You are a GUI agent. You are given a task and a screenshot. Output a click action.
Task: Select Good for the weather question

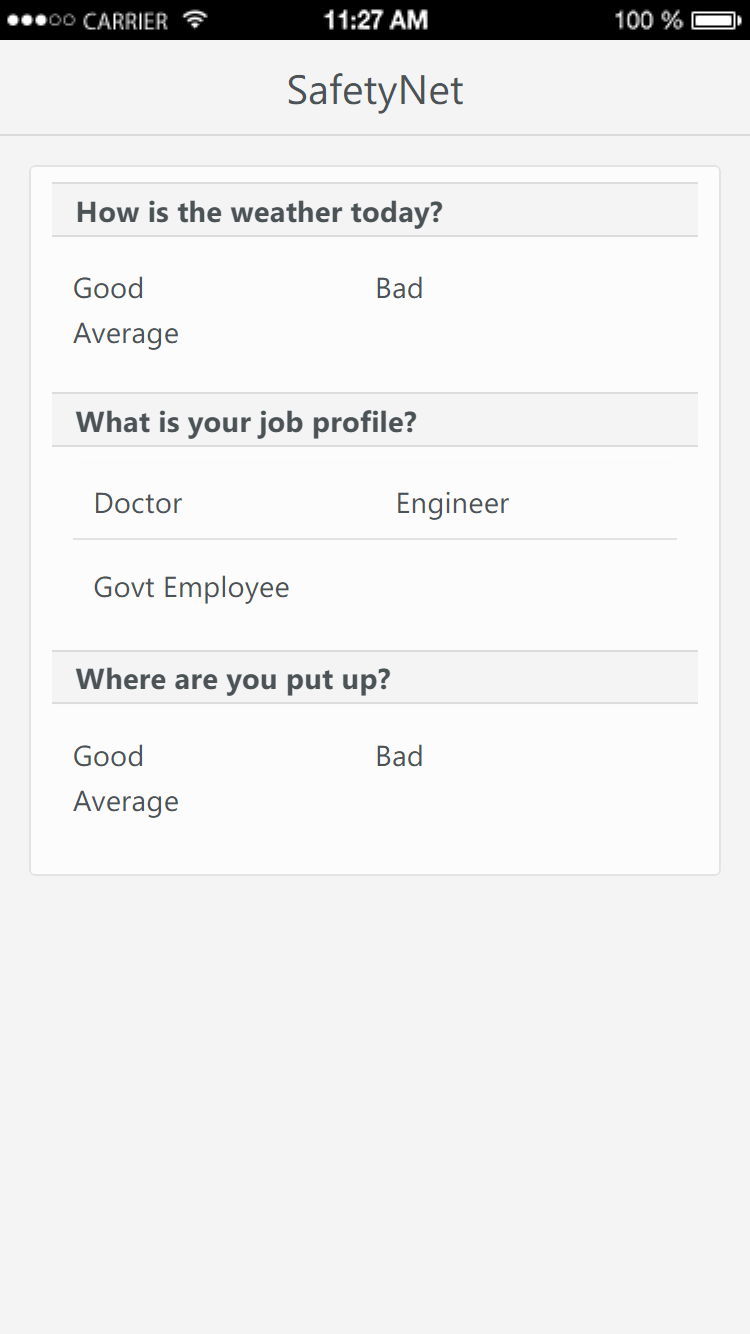[109, 288]
